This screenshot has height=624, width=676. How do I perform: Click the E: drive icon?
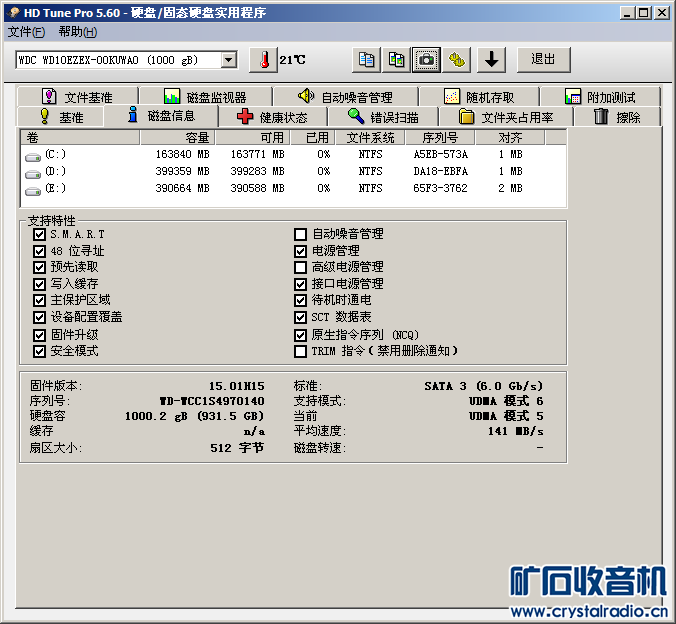coord(33,191)
